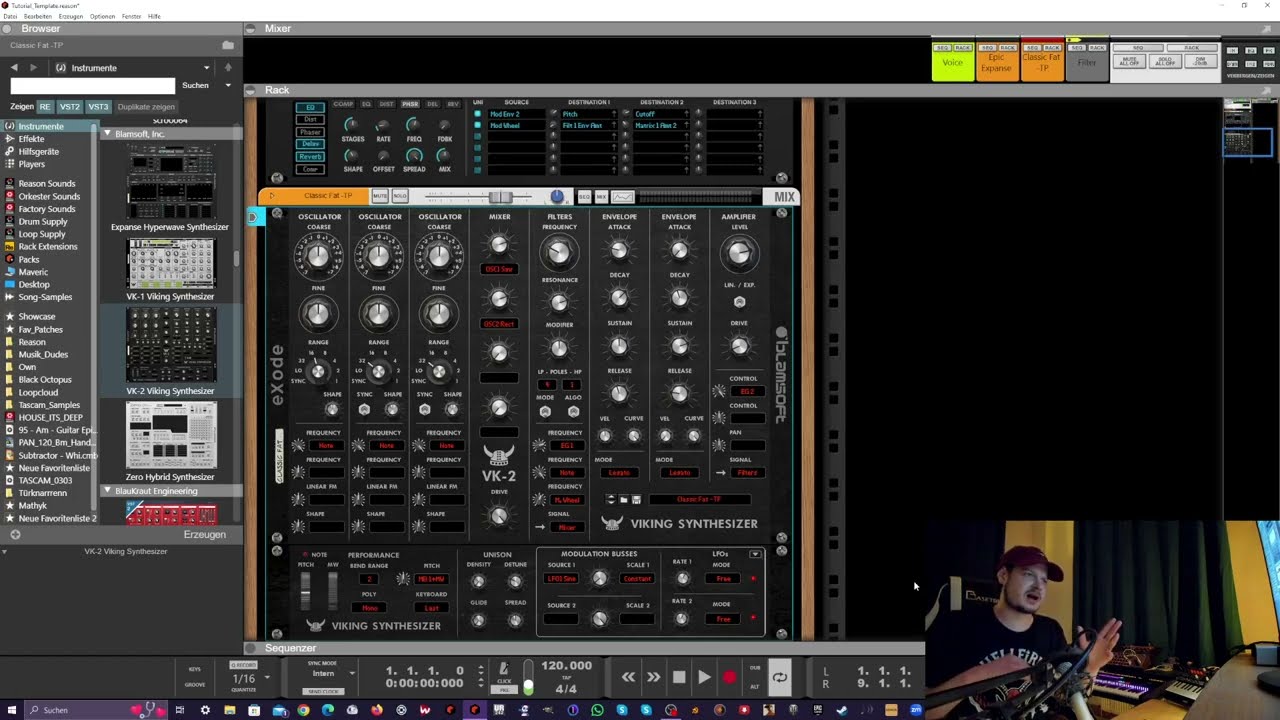This screenshot has width=1280, height=720.
Task: Click the Suchen button in the browser
Action: pyautogui.click(x=195, y=85)
